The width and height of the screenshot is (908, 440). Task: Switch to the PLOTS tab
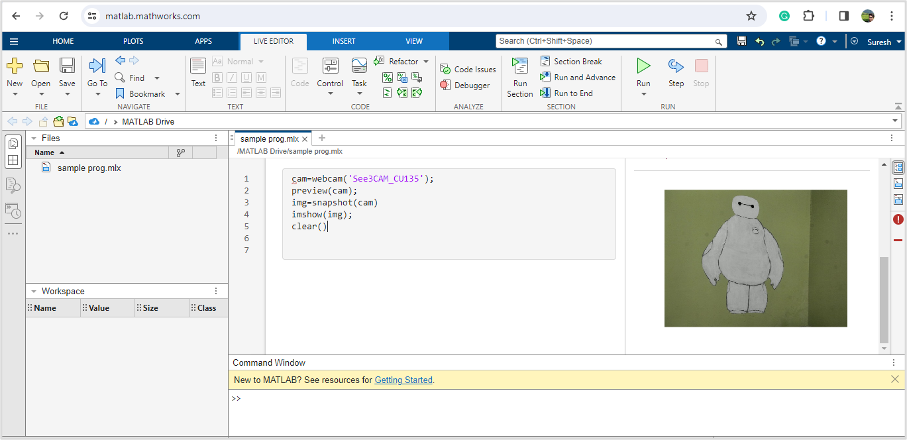click(133, 41)
